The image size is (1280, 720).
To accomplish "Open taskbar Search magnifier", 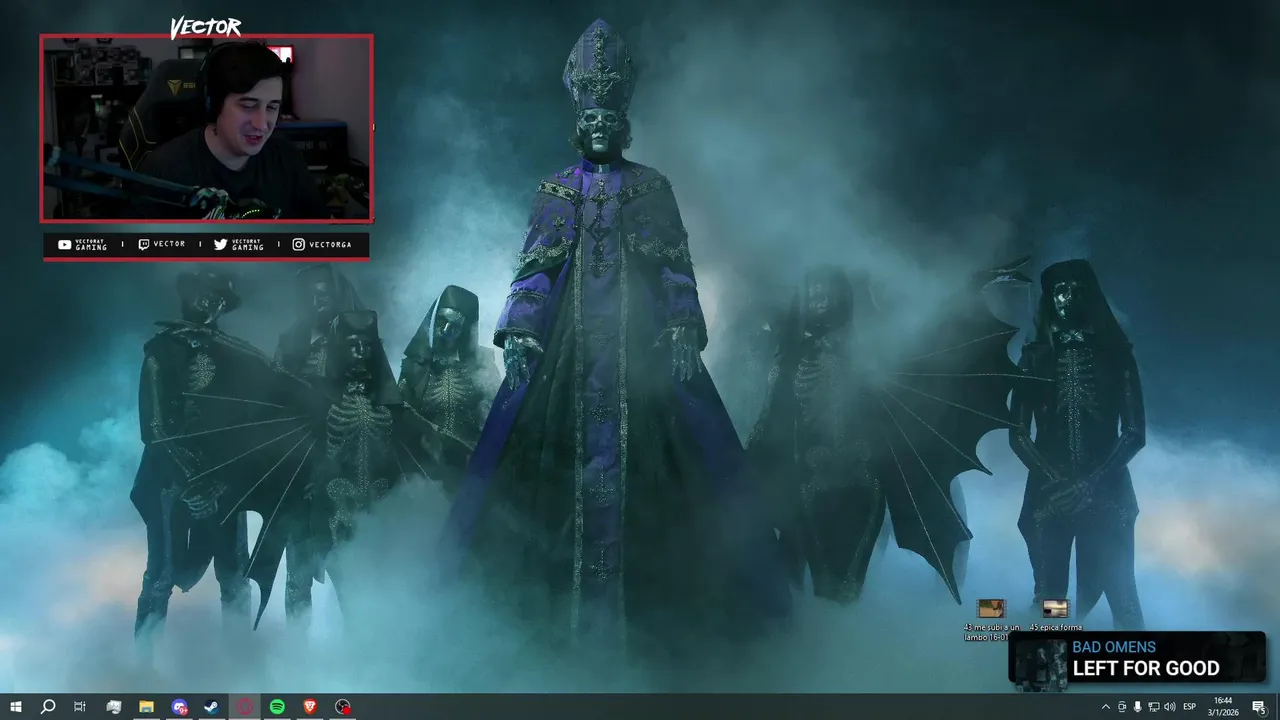I will click(47, 707).
